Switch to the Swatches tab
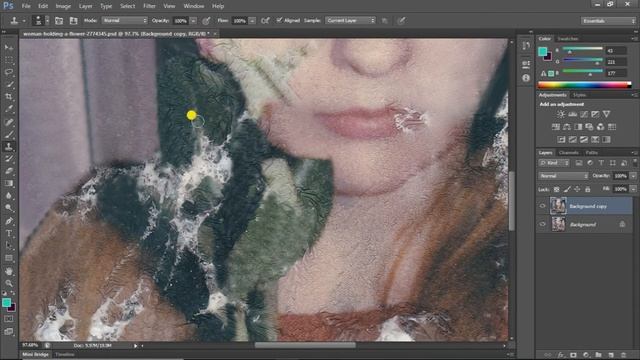 coord(568,39)
